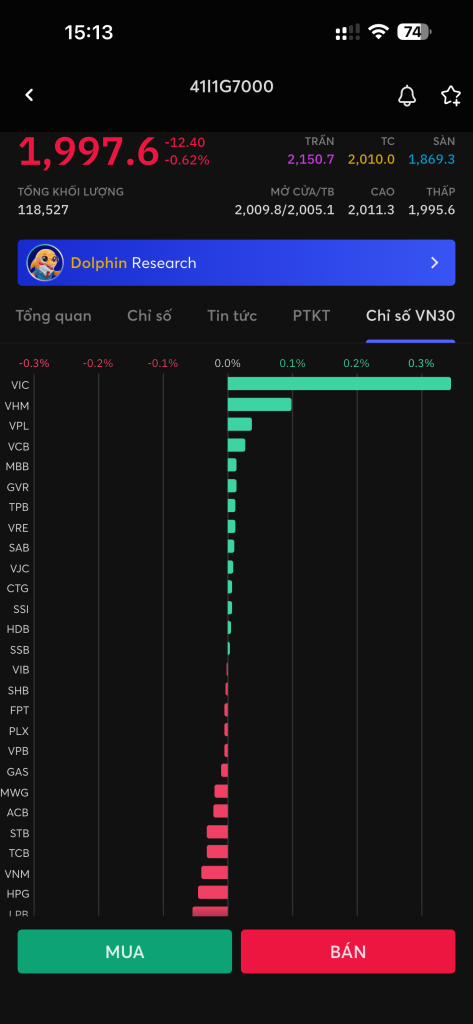The image size is (473, 1024).
Task: Tap the 1,997.6 current price
Action: 88,152
